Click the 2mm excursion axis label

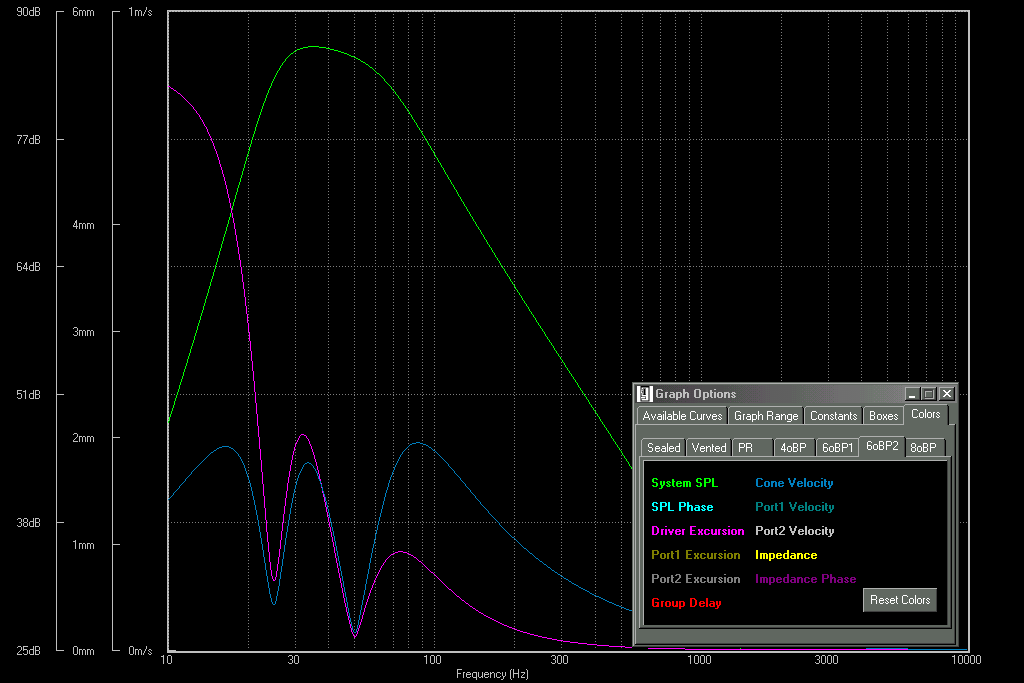click(83, 438)
